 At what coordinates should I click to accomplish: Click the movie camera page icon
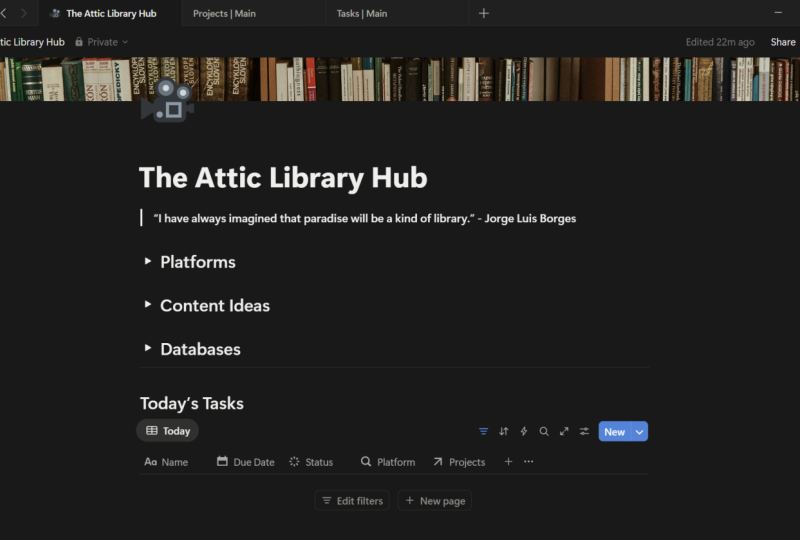tap(167, 101)
